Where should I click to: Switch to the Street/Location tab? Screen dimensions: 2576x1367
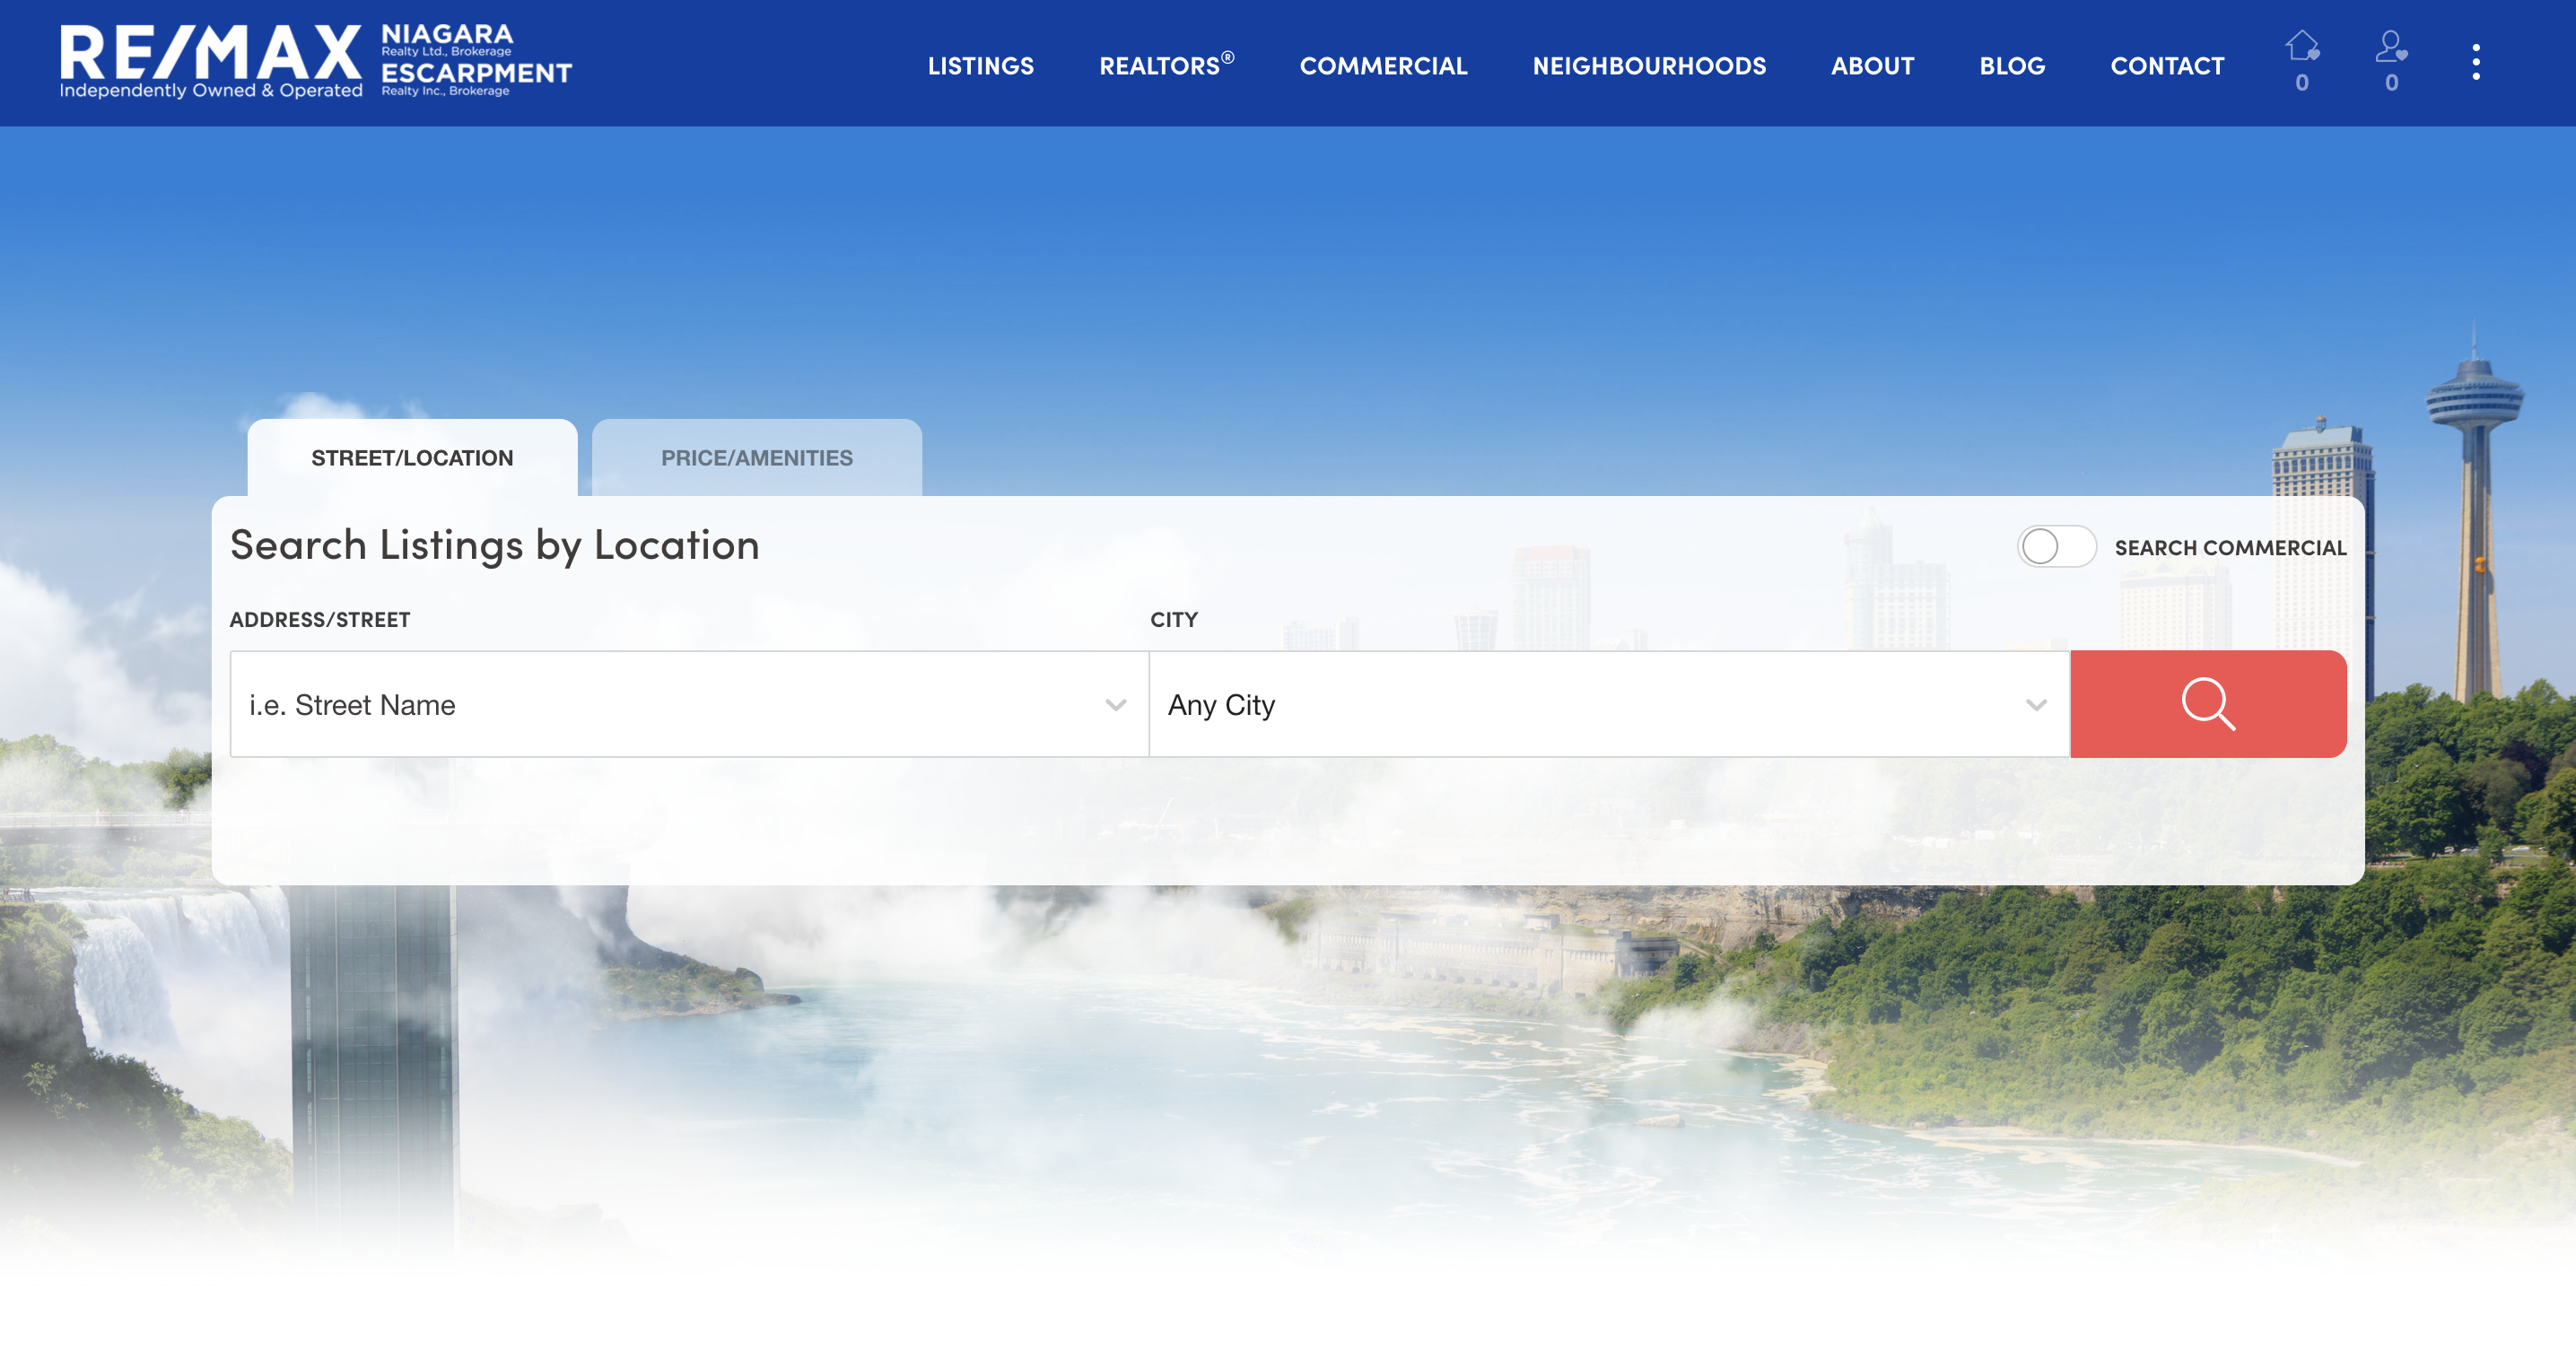(412, 458)
